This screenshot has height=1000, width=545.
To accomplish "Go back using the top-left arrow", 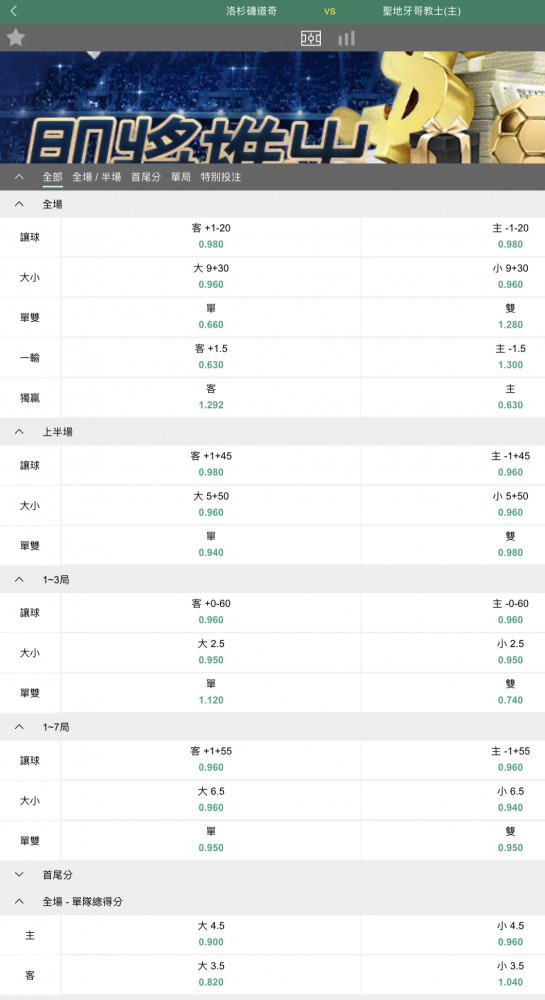I will [x=14, y=11].
